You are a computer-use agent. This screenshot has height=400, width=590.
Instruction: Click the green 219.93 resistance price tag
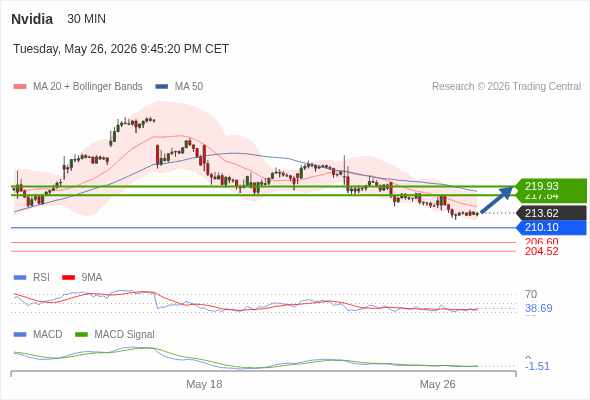(551, 186)
